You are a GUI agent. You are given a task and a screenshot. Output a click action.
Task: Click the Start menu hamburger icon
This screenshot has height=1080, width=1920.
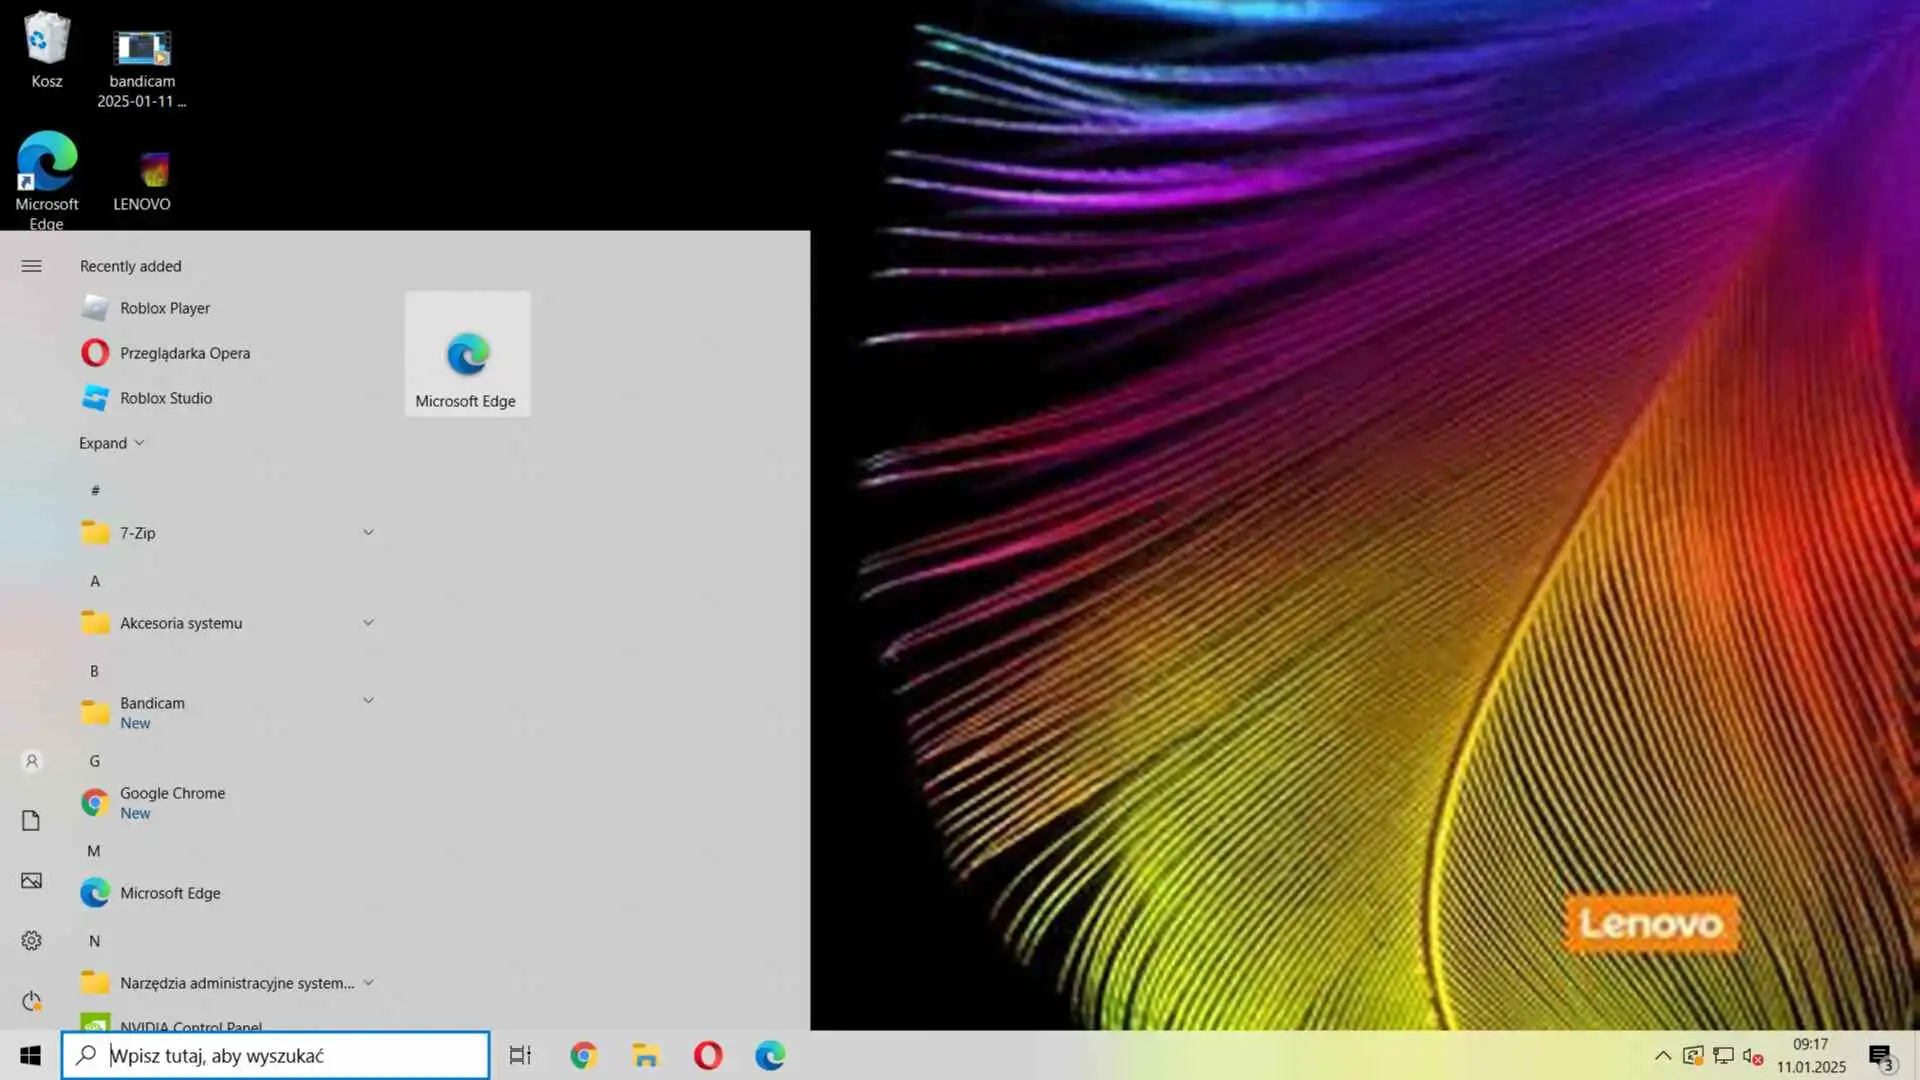click(31, 266)
